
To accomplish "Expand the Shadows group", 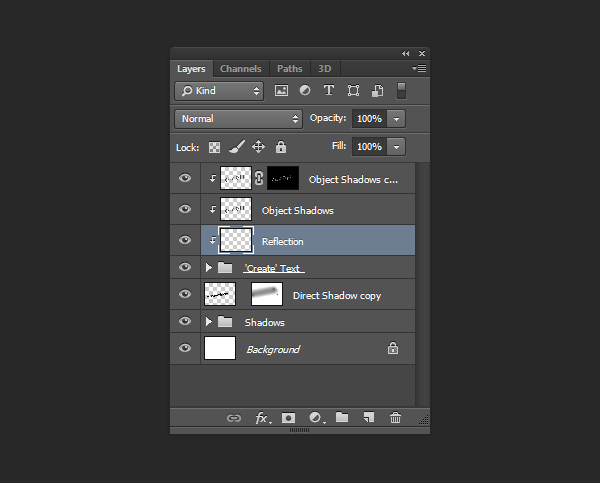I will click(x=209, y=321).
